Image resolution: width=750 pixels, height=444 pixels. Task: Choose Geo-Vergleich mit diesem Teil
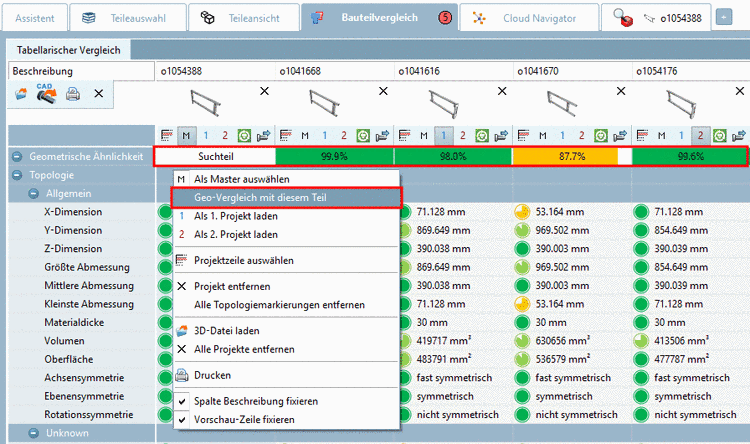[286, 198]
